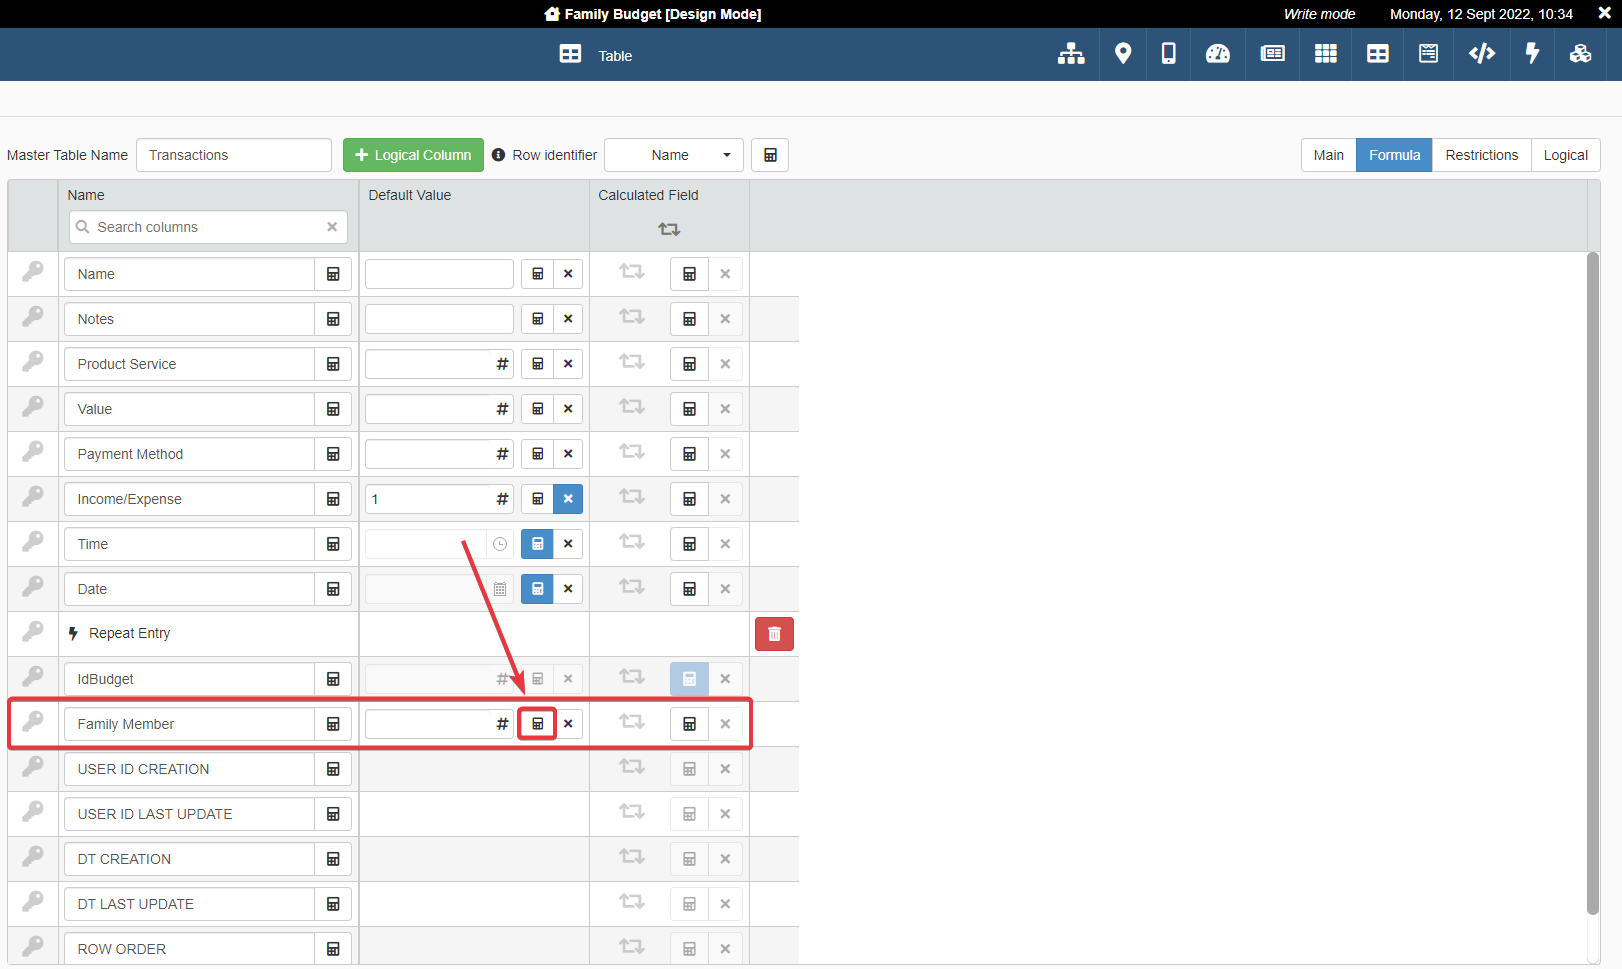This screenshot has height=969, width=1622.
Task: Click the code brackets icon in toolbar
Action: click(x=1481, y=54)
